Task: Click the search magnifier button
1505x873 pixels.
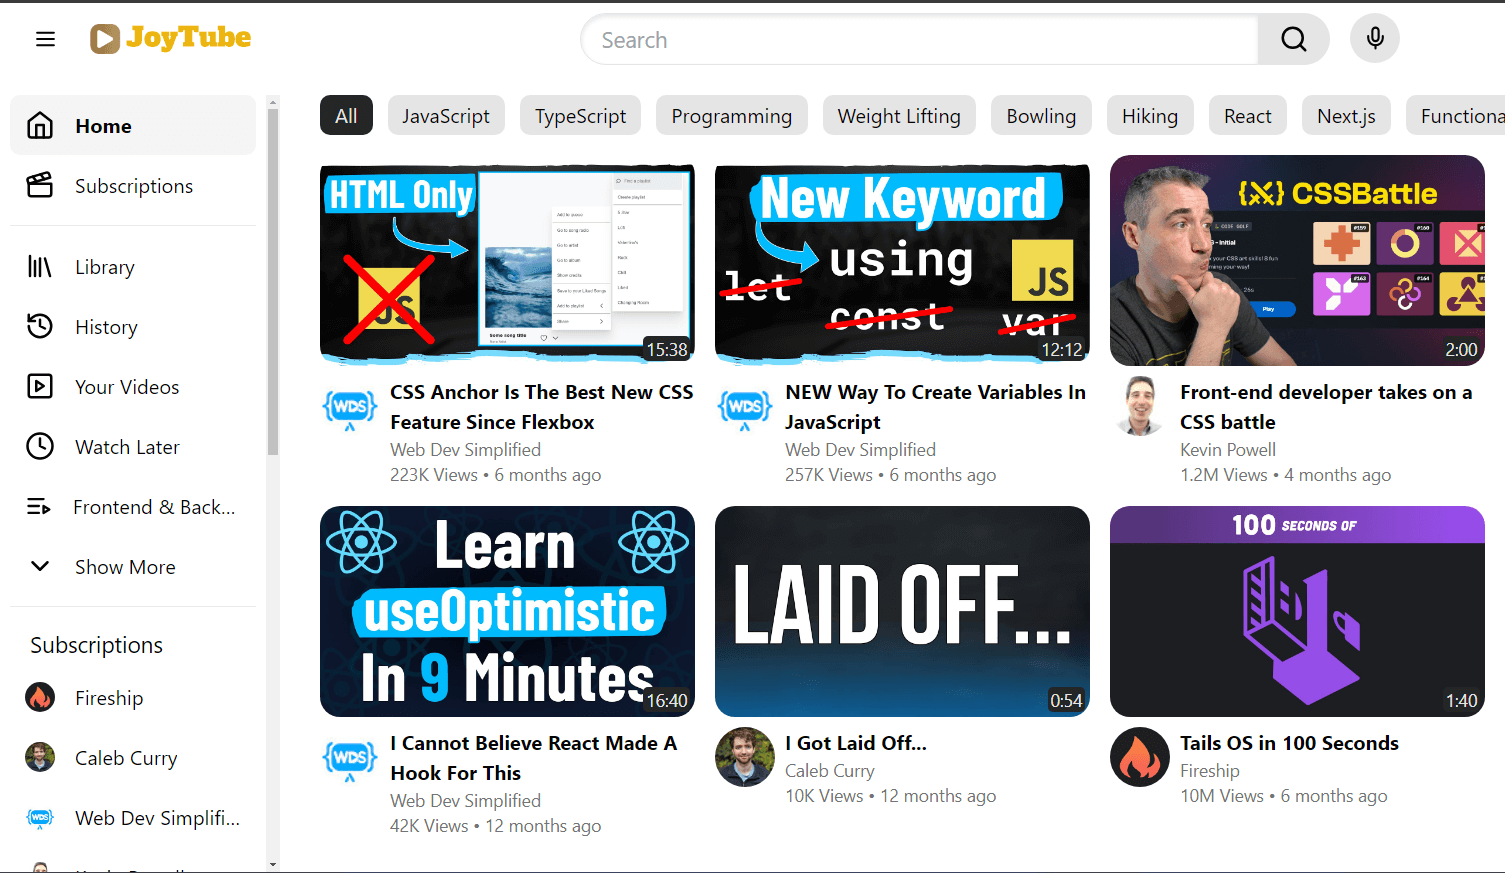Action: click(1293, 39)
